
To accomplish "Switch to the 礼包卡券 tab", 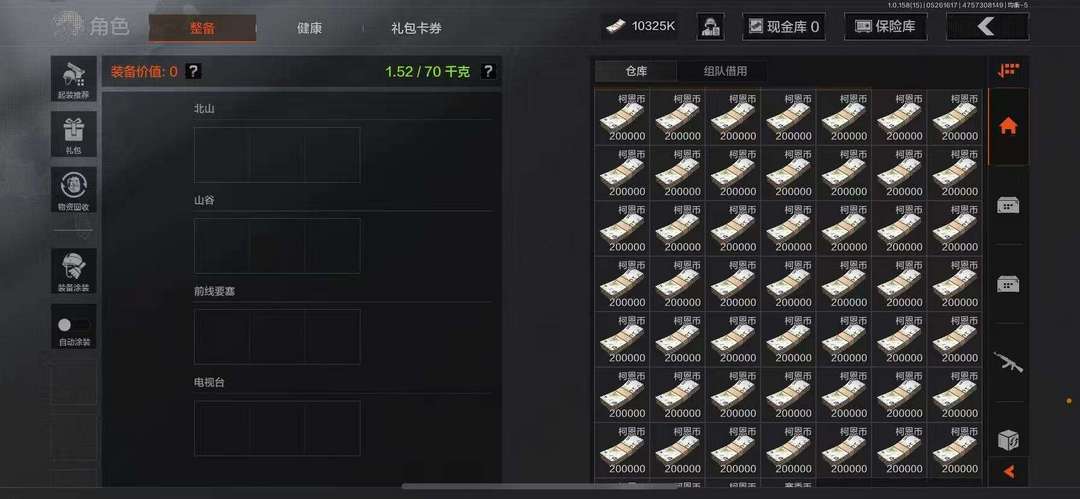I will point(417,28).
